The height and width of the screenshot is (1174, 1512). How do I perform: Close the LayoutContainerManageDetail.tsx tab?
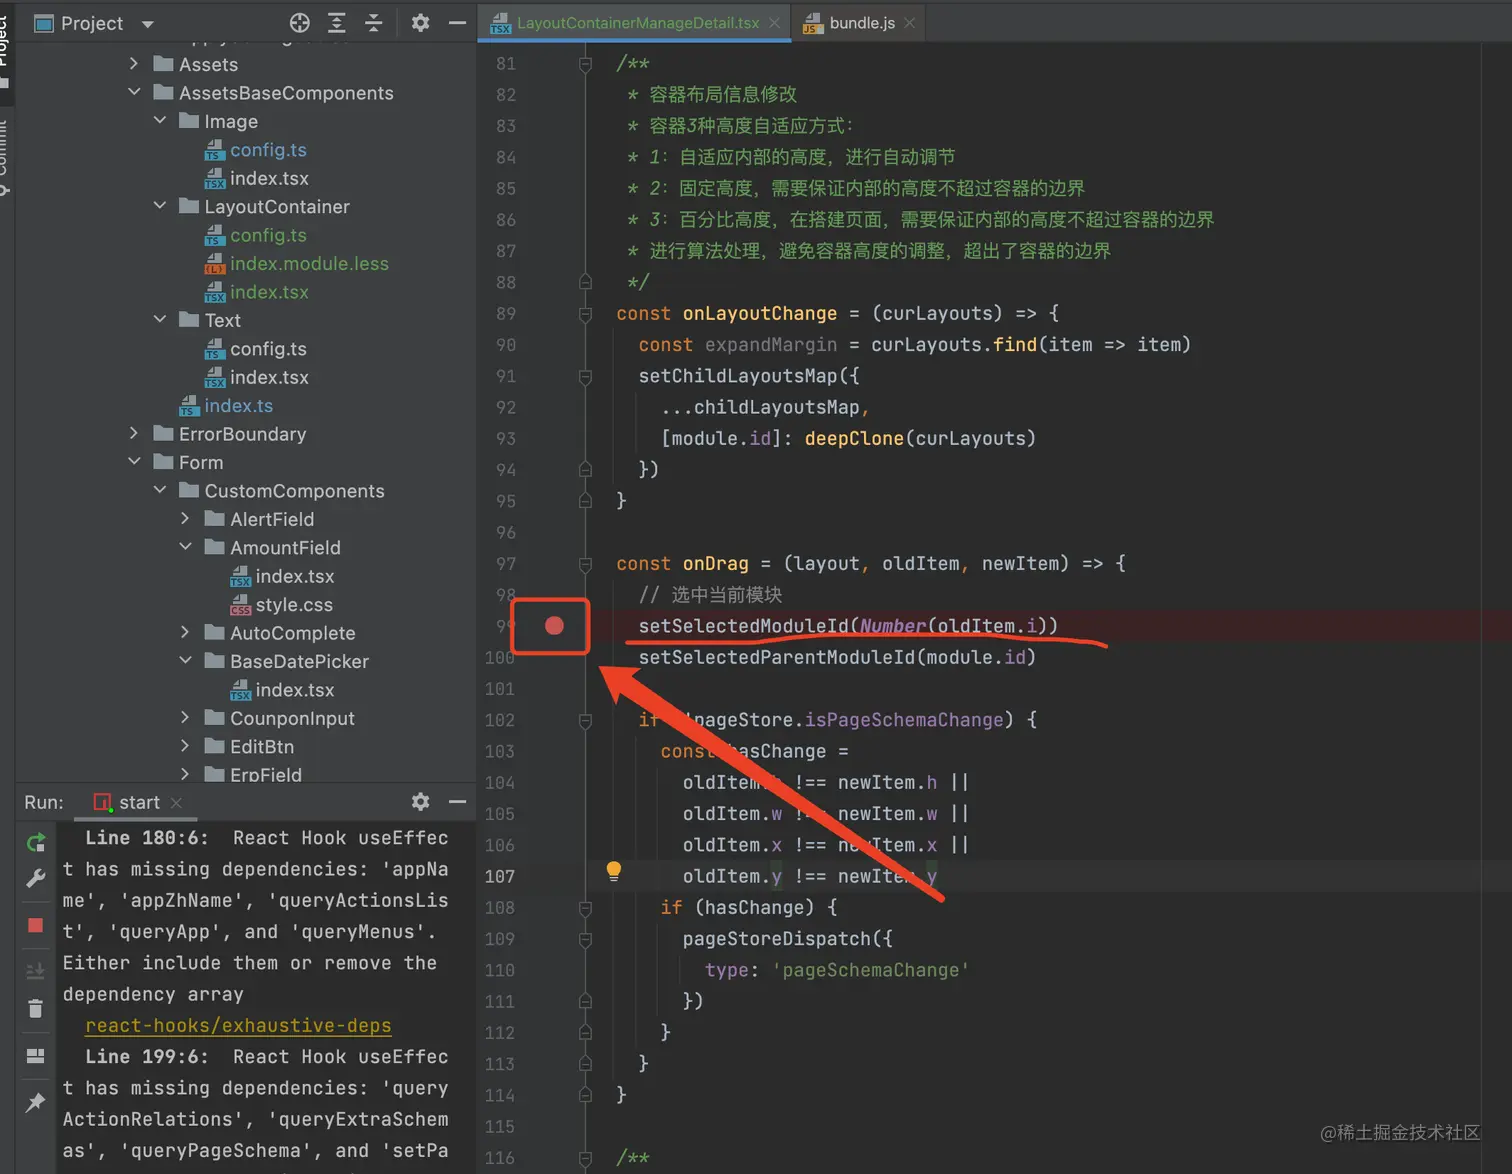[774, 23]
